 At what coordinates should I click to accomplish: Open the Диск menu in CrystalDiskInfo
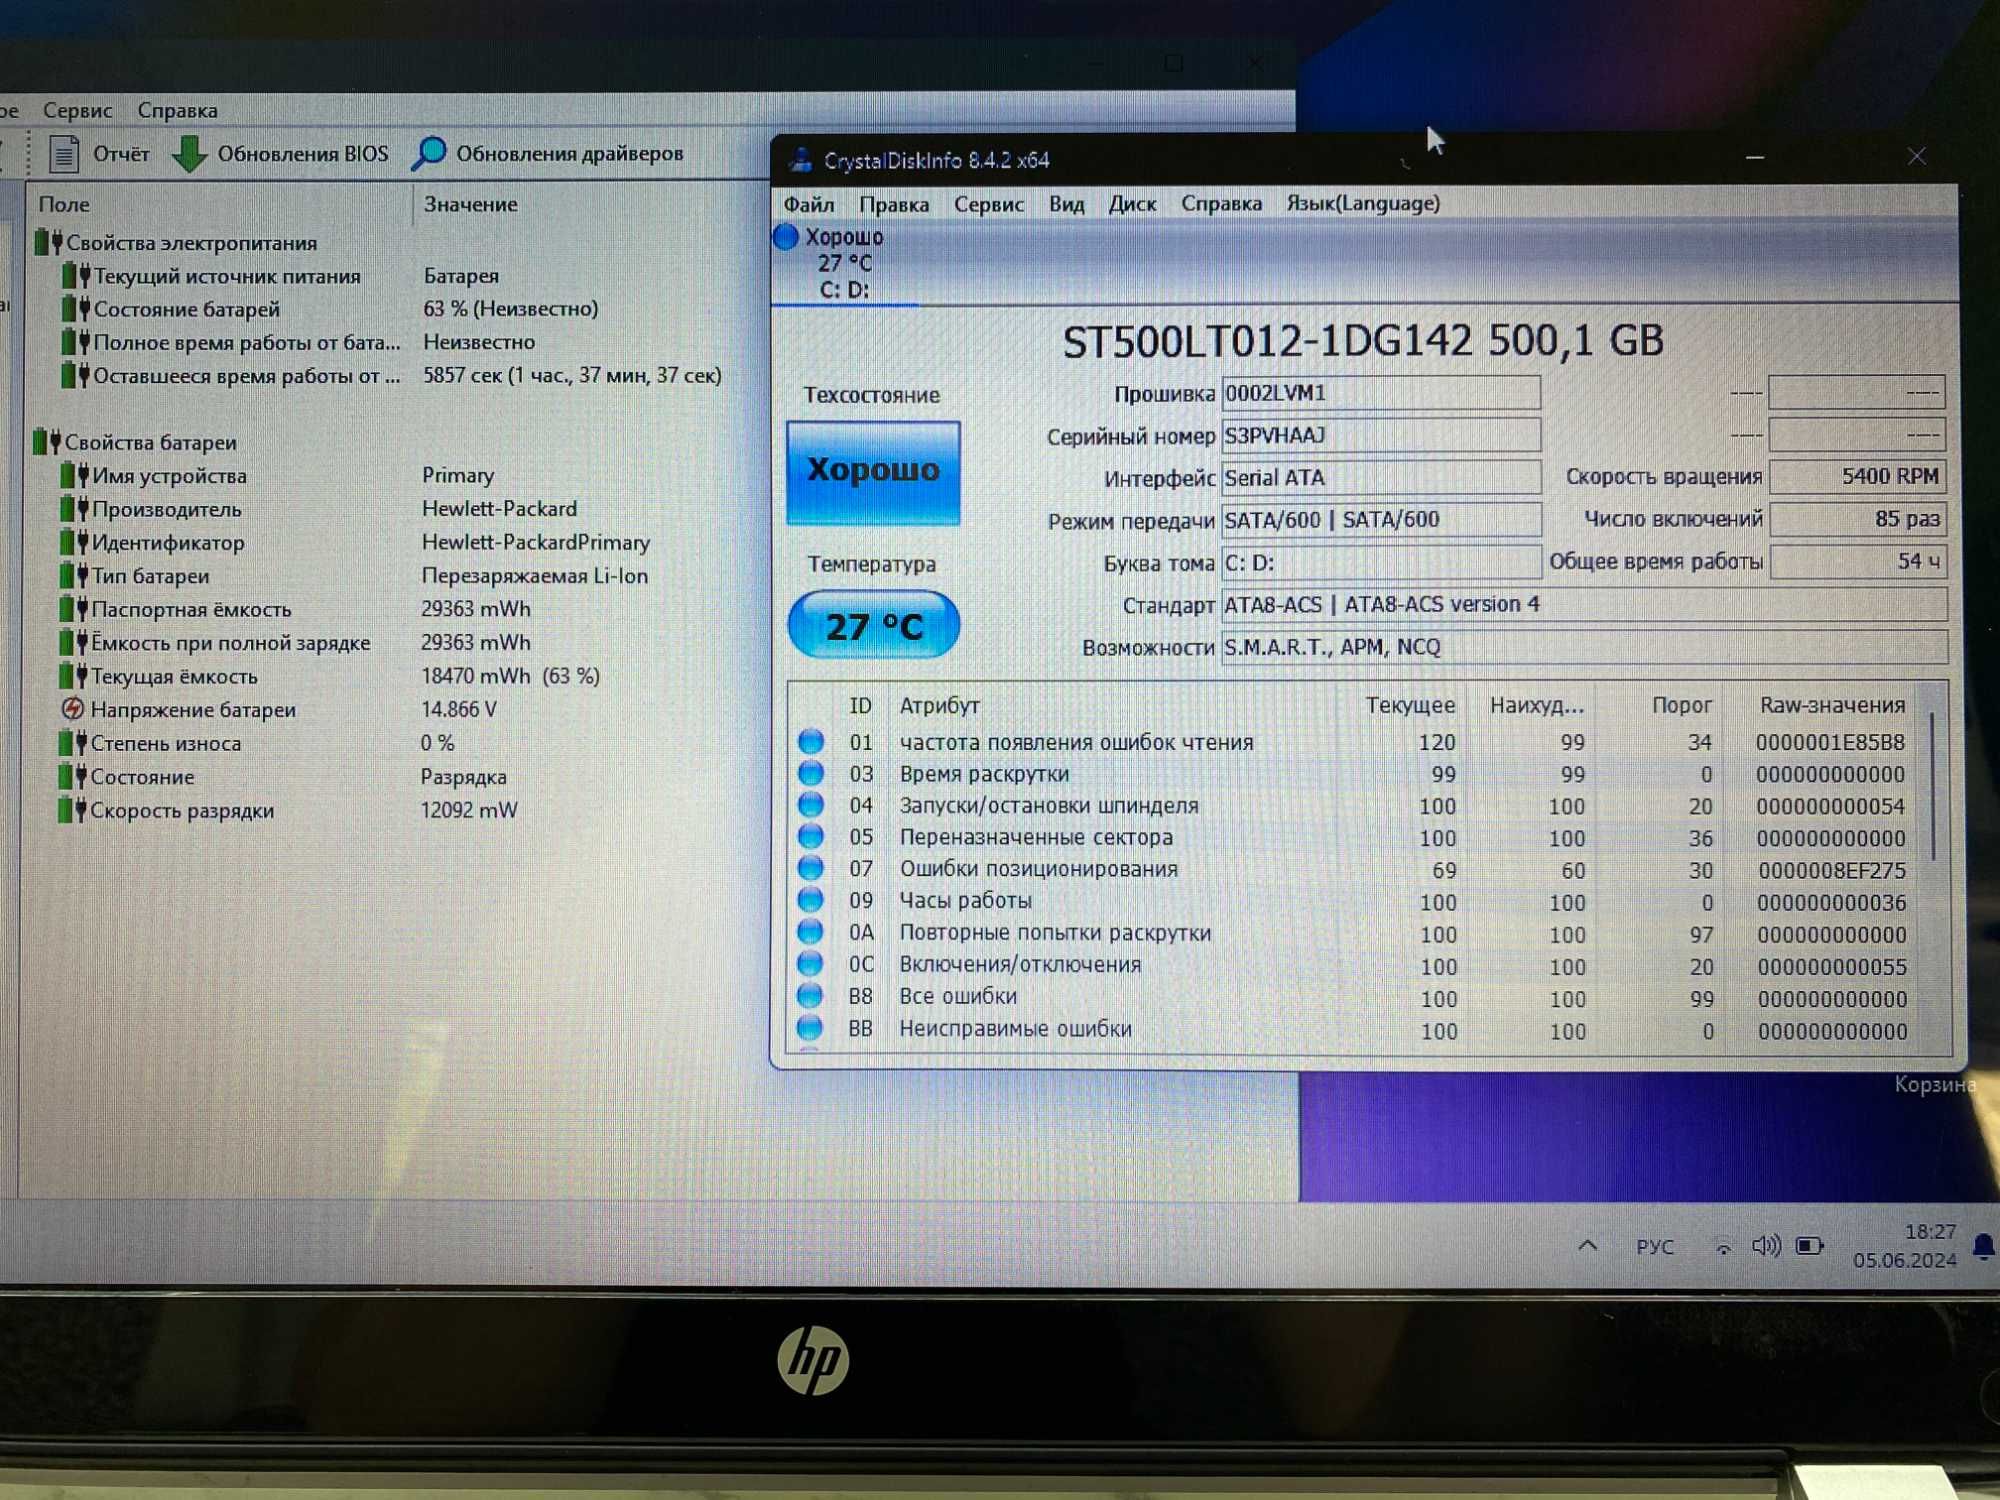tap(1132, 204)
